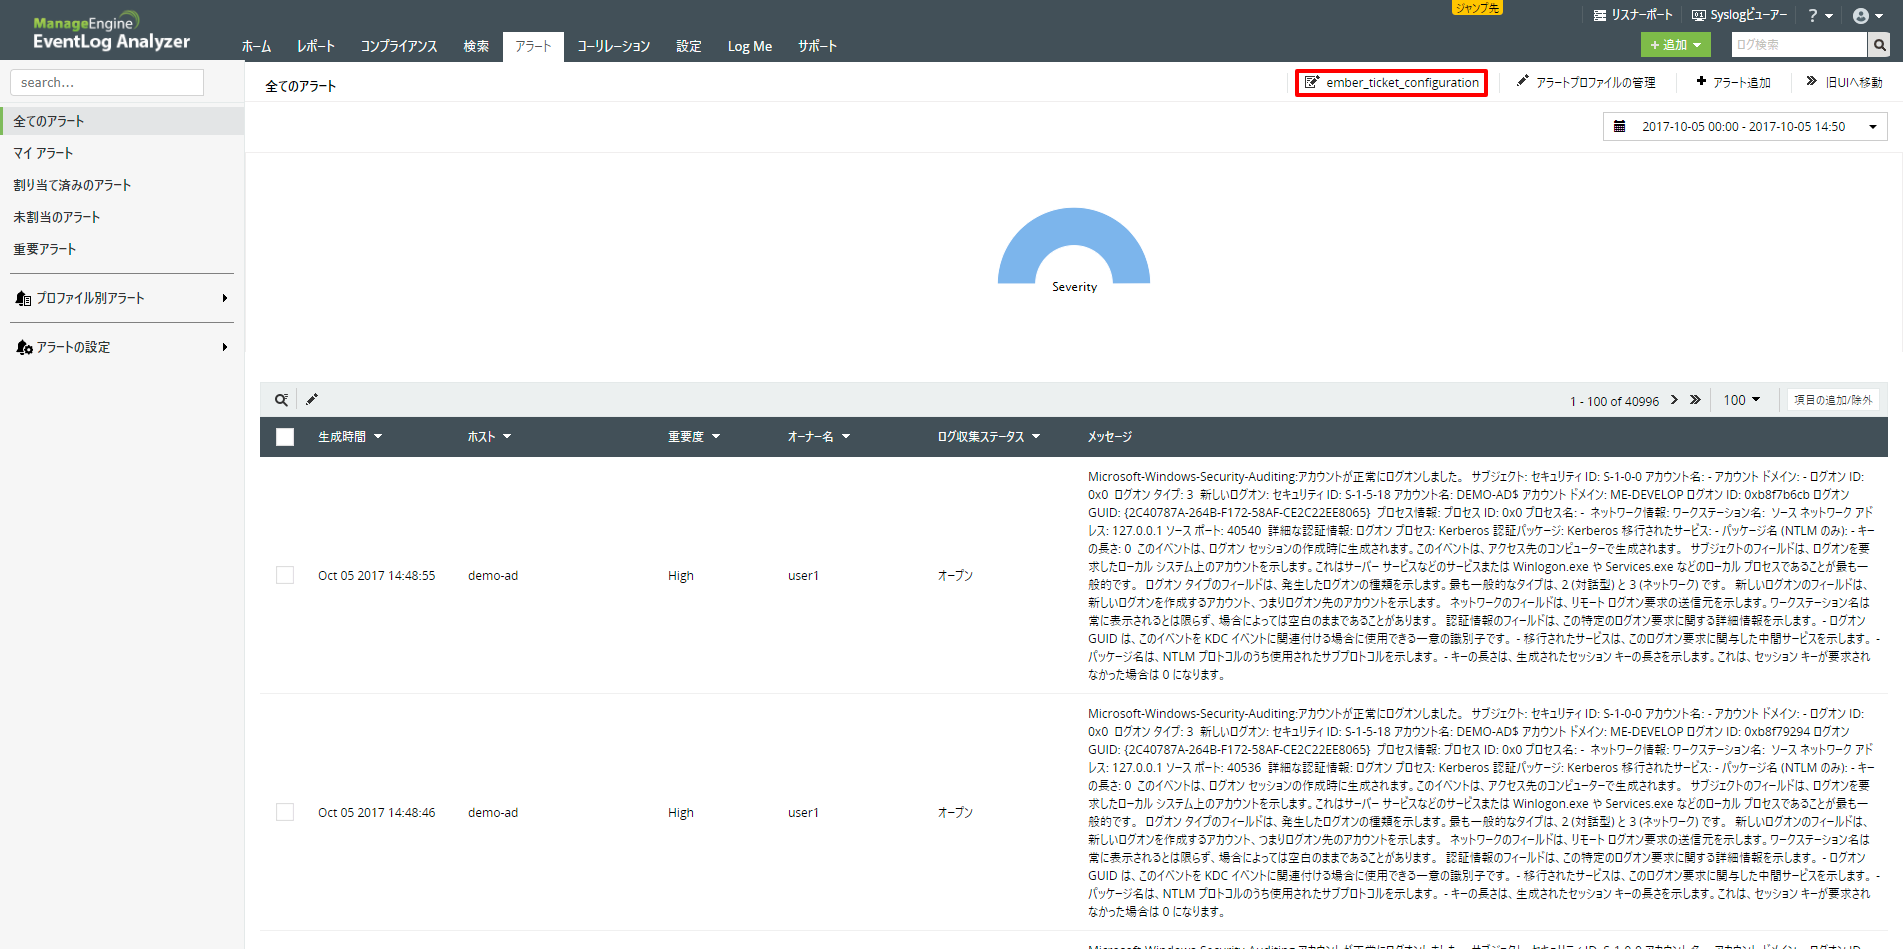Open the Syslogビューアー viewer
The image size is (1903, 949).
[x=1739, y=15]
